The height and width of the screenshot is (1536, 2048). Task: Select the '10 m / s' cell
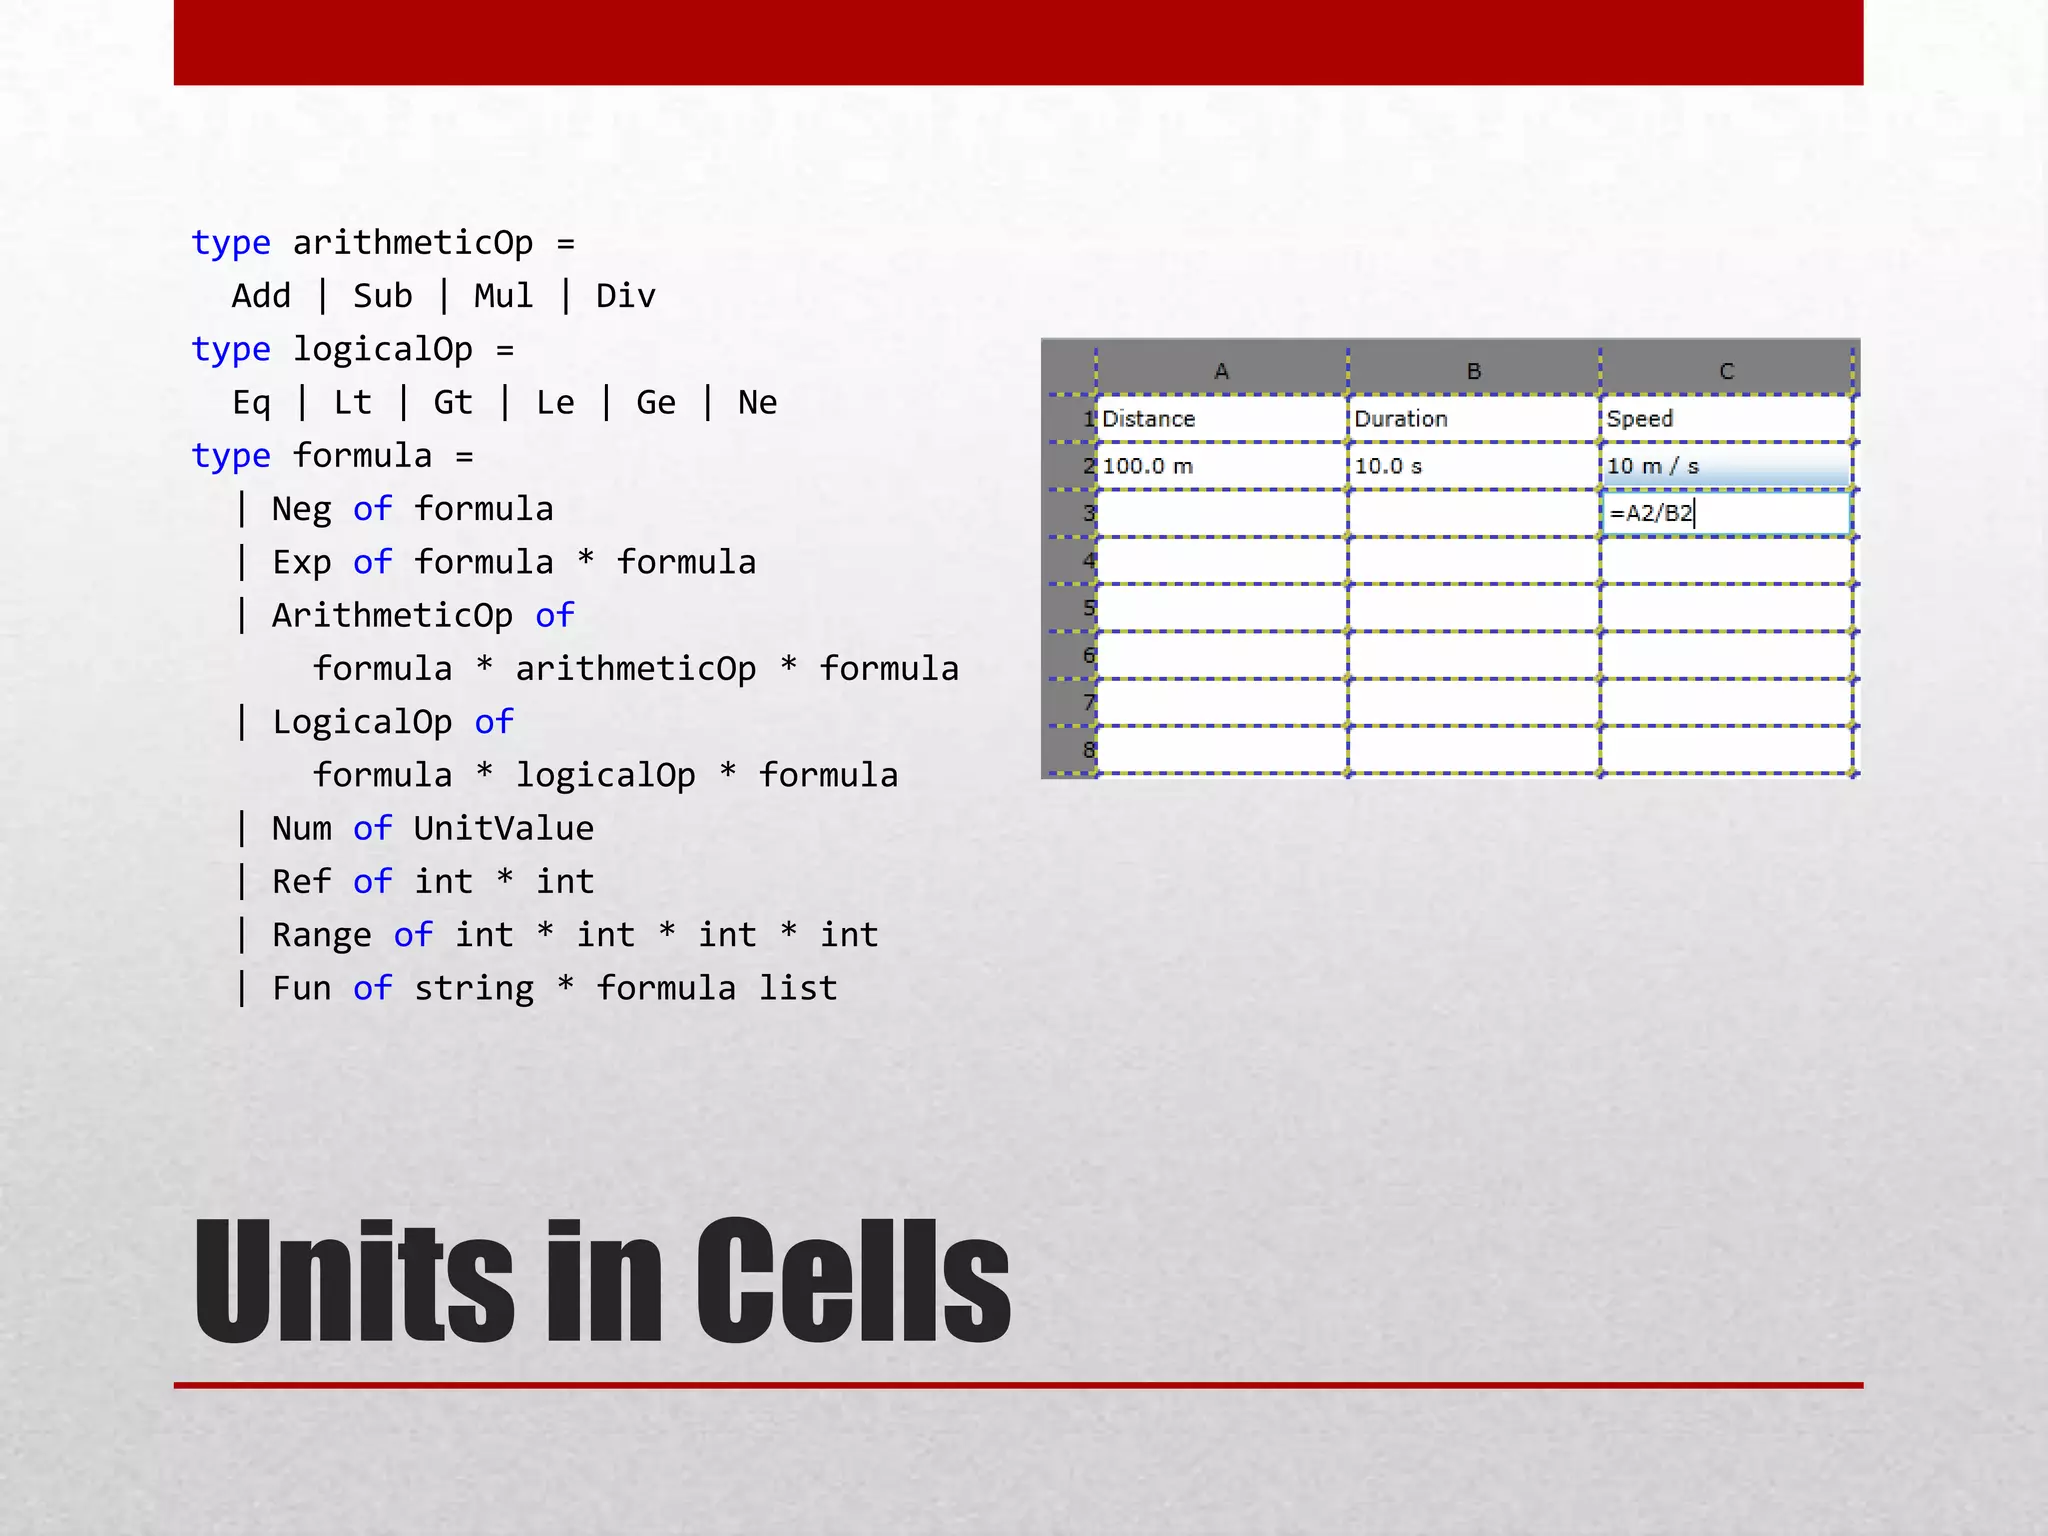1726,466
